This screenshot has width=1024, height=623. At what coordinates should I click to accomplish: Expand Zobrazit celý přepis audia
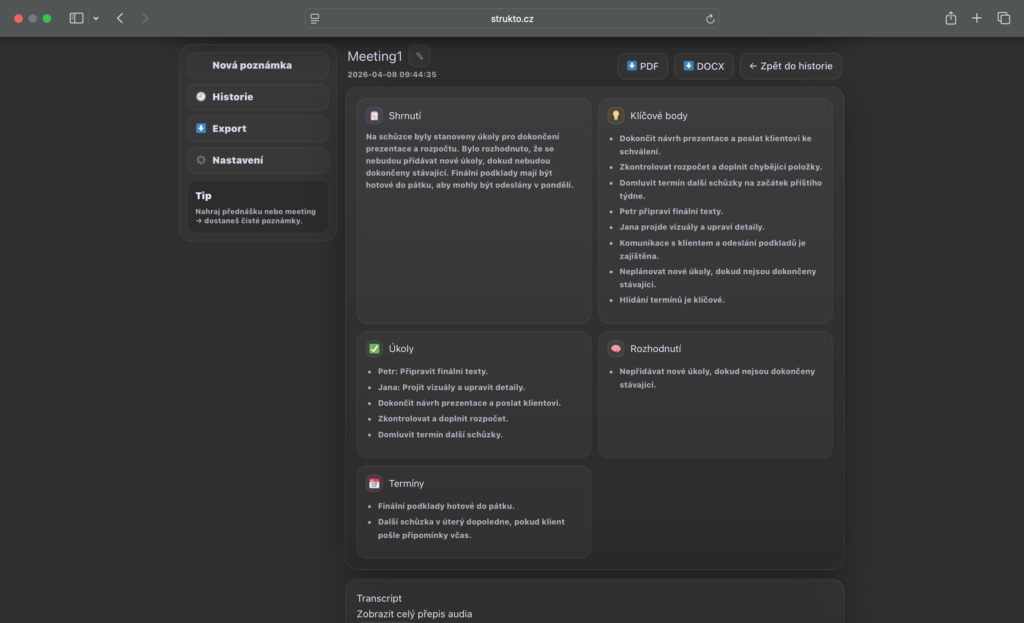pyautogui.click(x=414, y=614)
